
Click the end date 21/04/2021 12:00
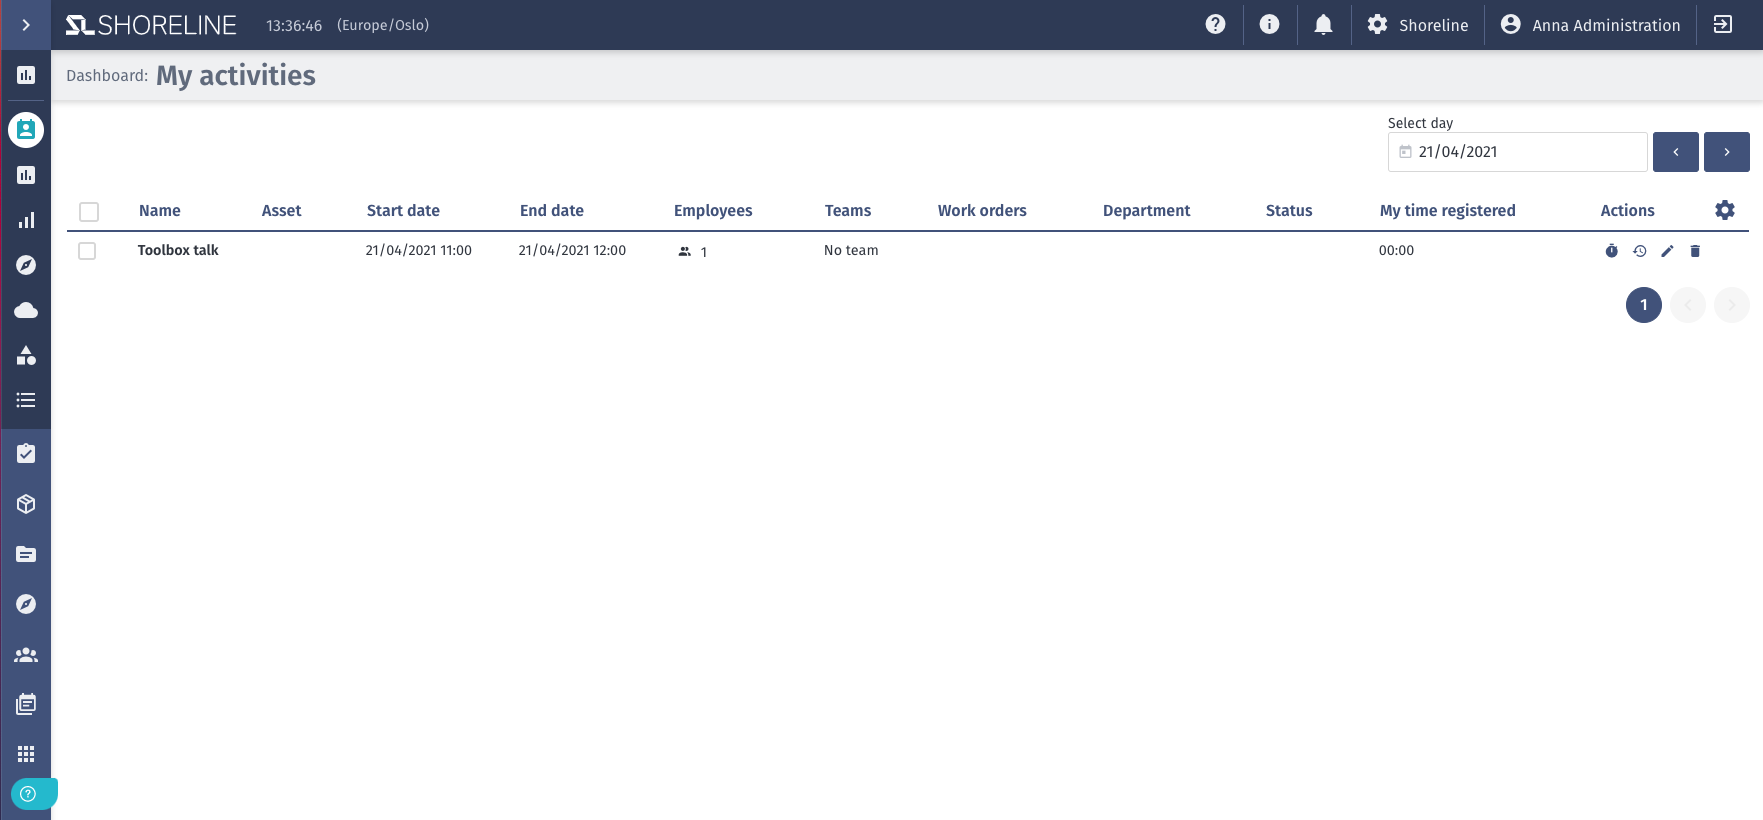pyautogui.click(x=572, y=250)
